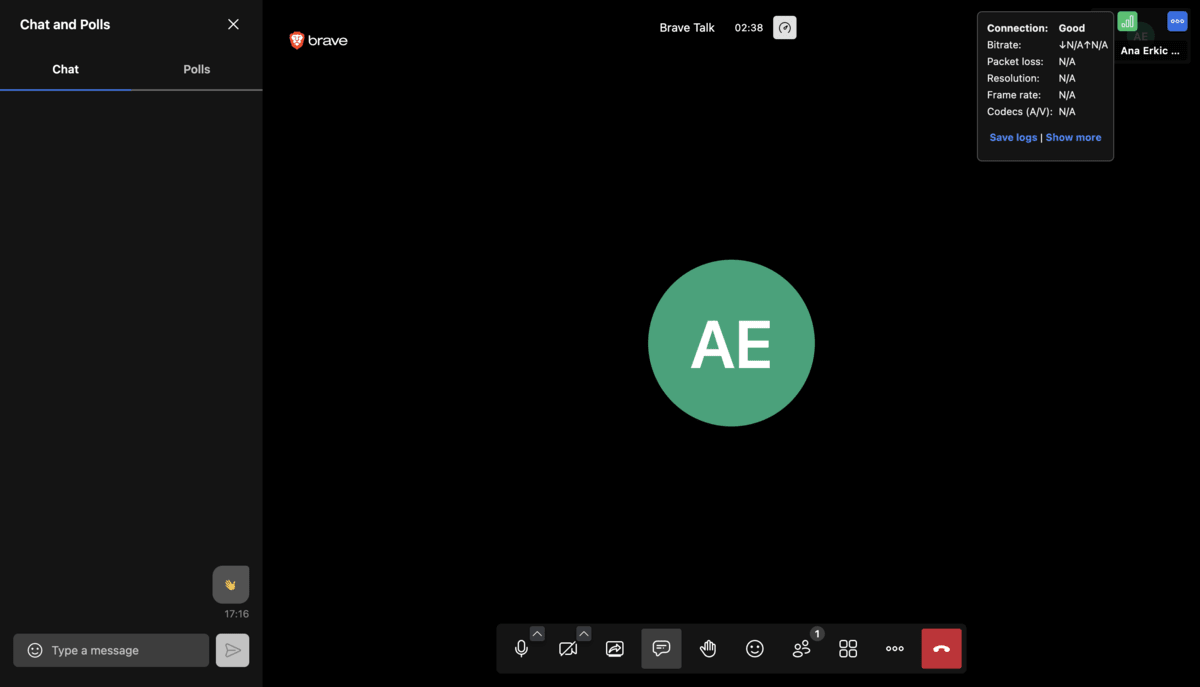Raise your hand
Image resolution: width=1200 pixels, height=687 pixels.
708,648
